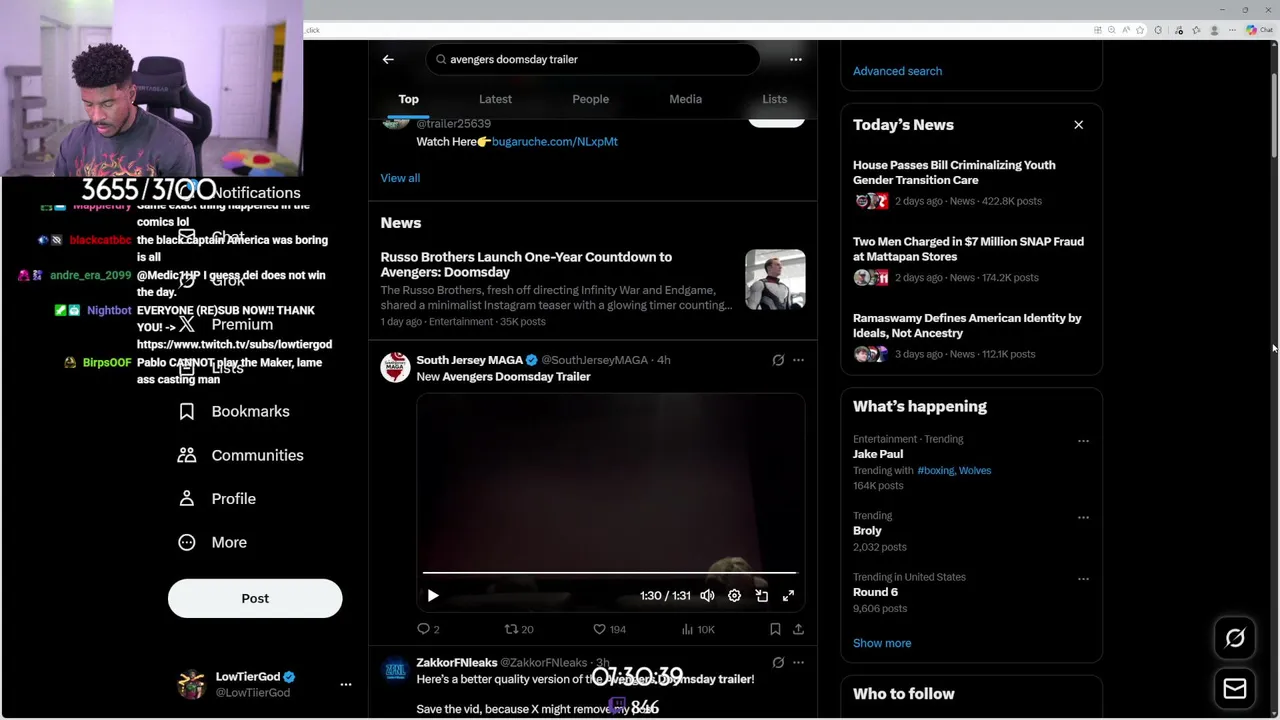
Task: Open the More sidebar menu
Action: pos(212,542)
